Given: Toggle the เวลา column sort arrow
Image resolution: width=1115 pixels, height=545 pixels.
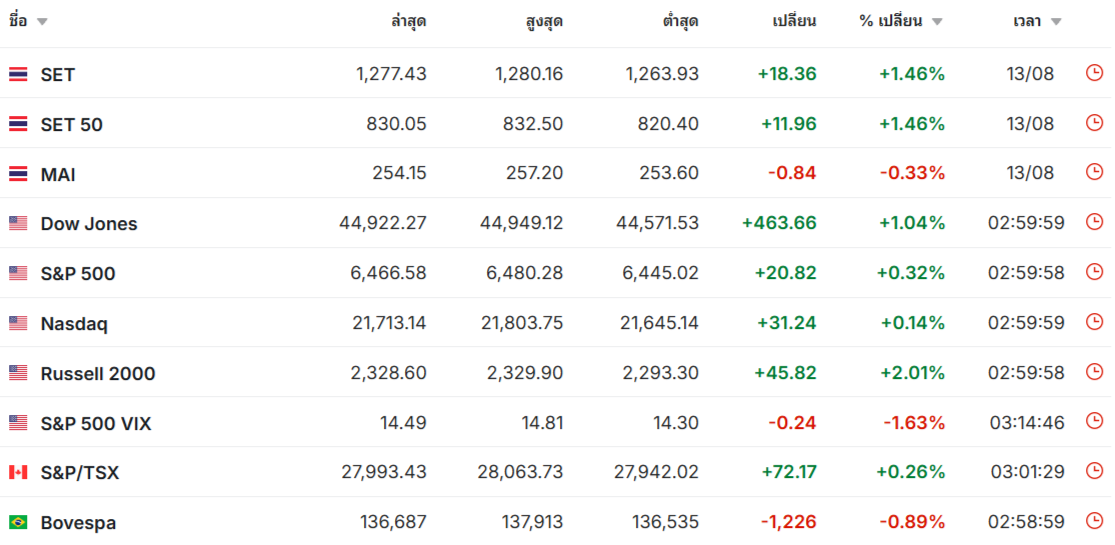Looking at the screenshot, I should click(1055, 21).
